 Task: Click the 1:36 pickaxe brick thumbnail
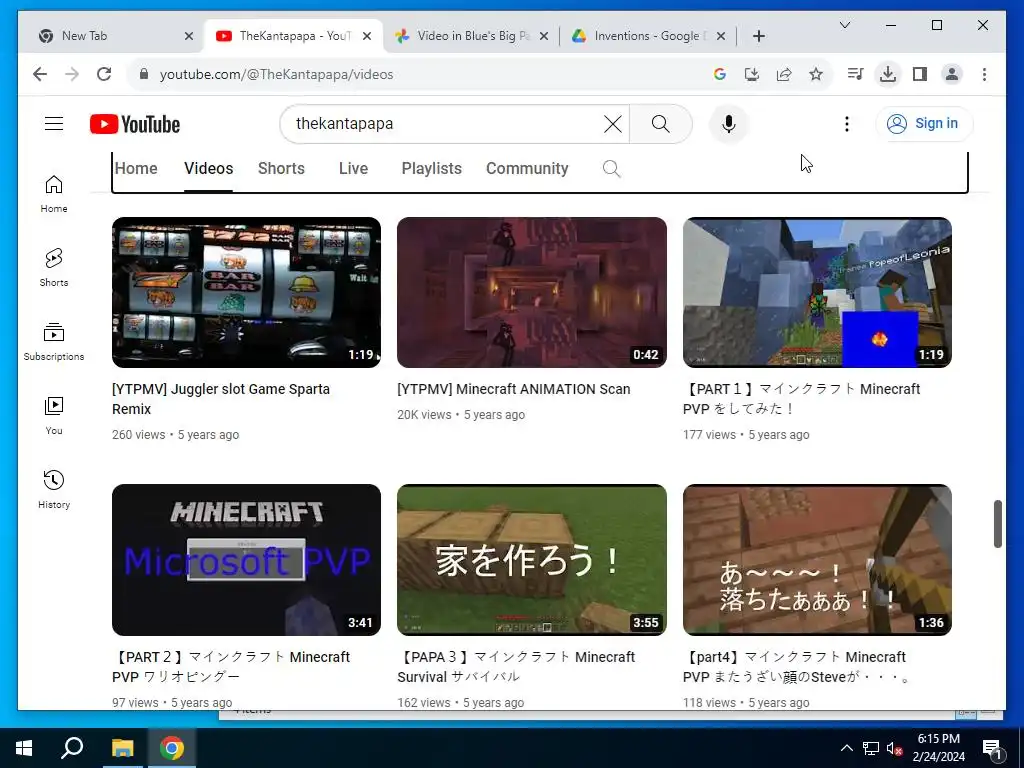point(817,560)
